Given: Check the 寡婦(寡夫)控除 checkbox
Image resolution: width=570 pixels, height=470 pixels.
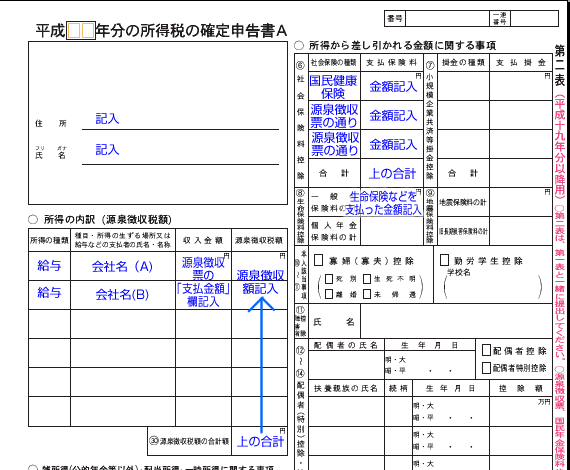Looking at the screenshot, I should point(318,260).
